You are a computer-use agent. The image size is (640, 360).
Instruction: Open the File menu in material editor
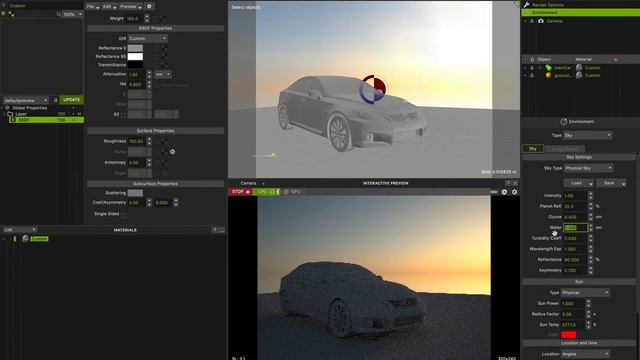(x=93, y=7)
